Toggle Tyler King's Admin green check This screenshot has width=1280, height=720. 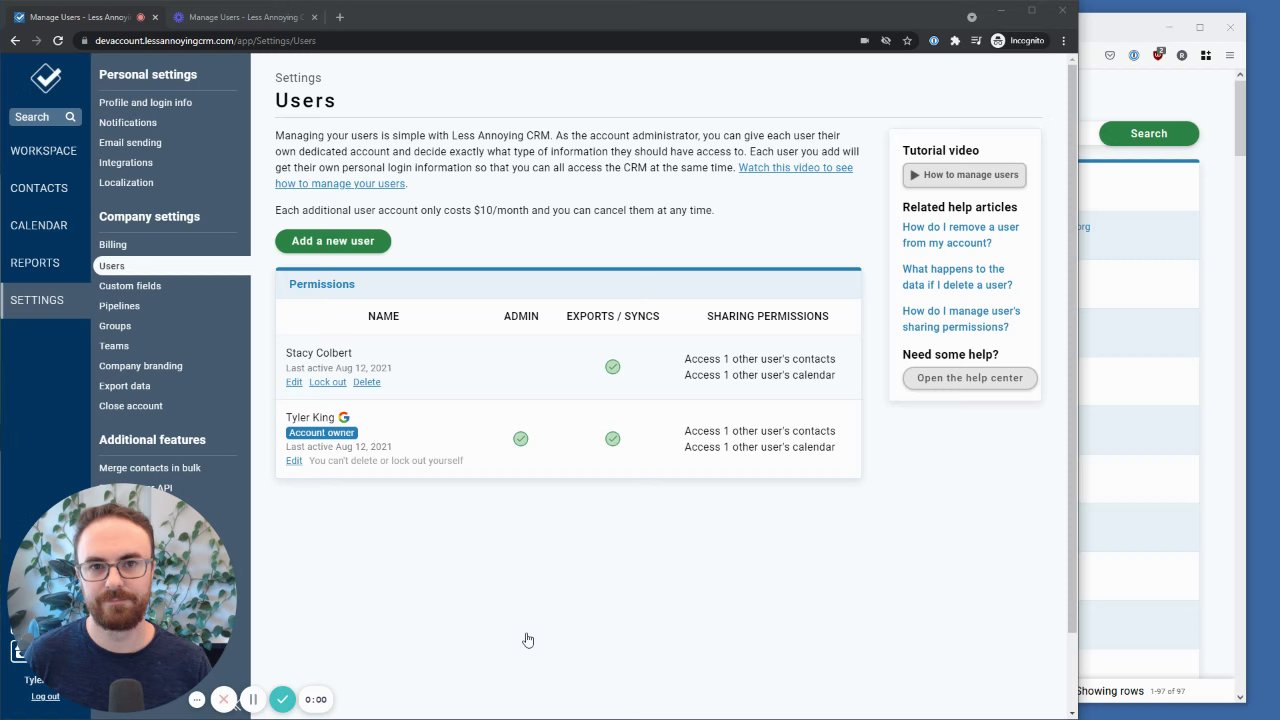(520, 439)
